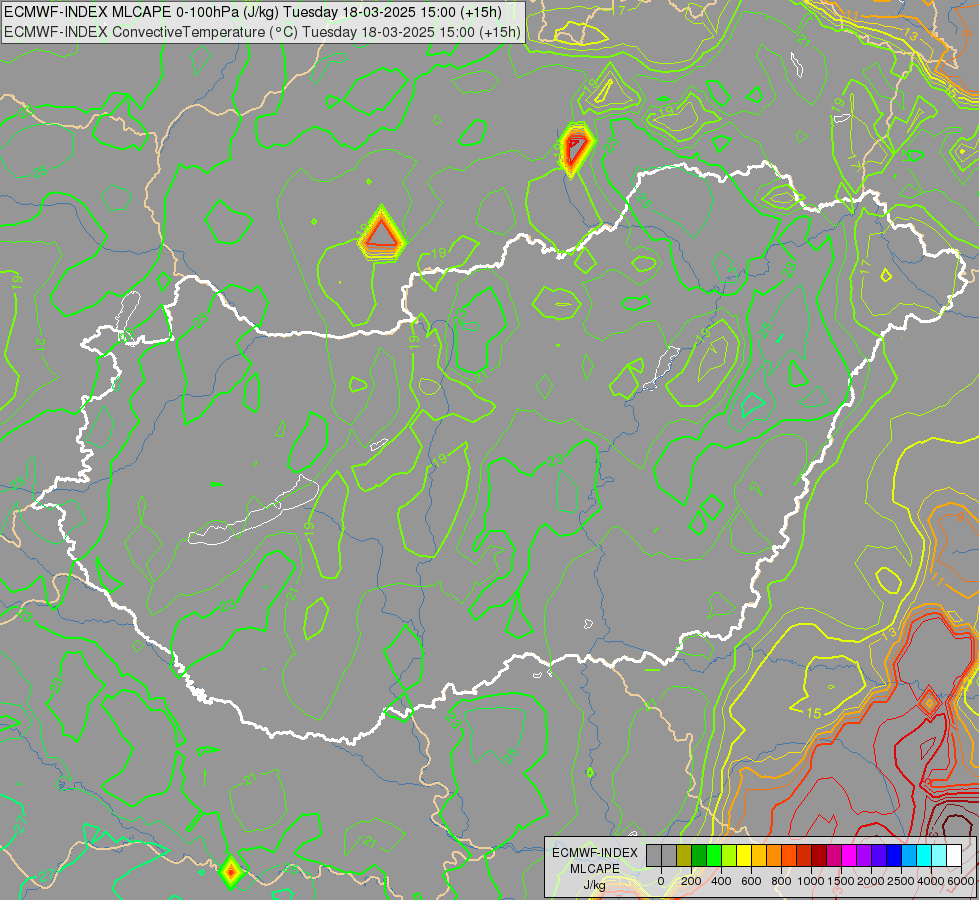Select the pure yellow legend swatch
The height and width of the screenshot is (900, 979).
pos(744,856)
